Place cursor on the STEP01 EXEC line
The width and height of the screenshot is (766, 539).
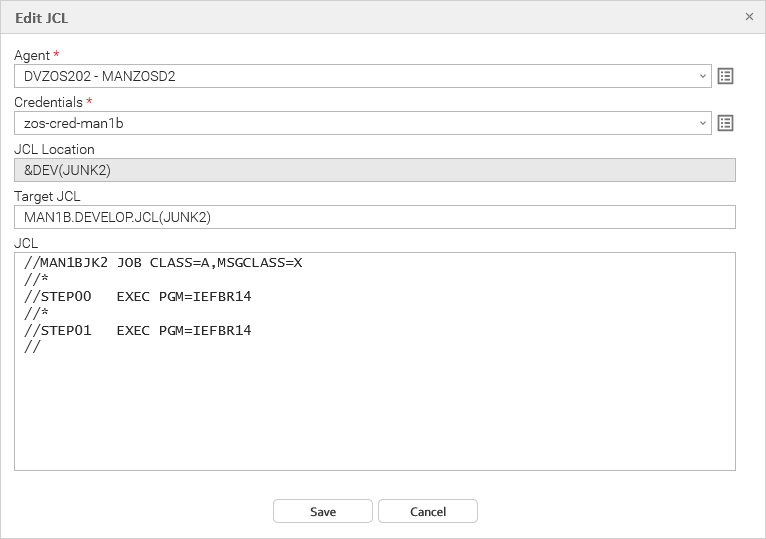(138, 330)
